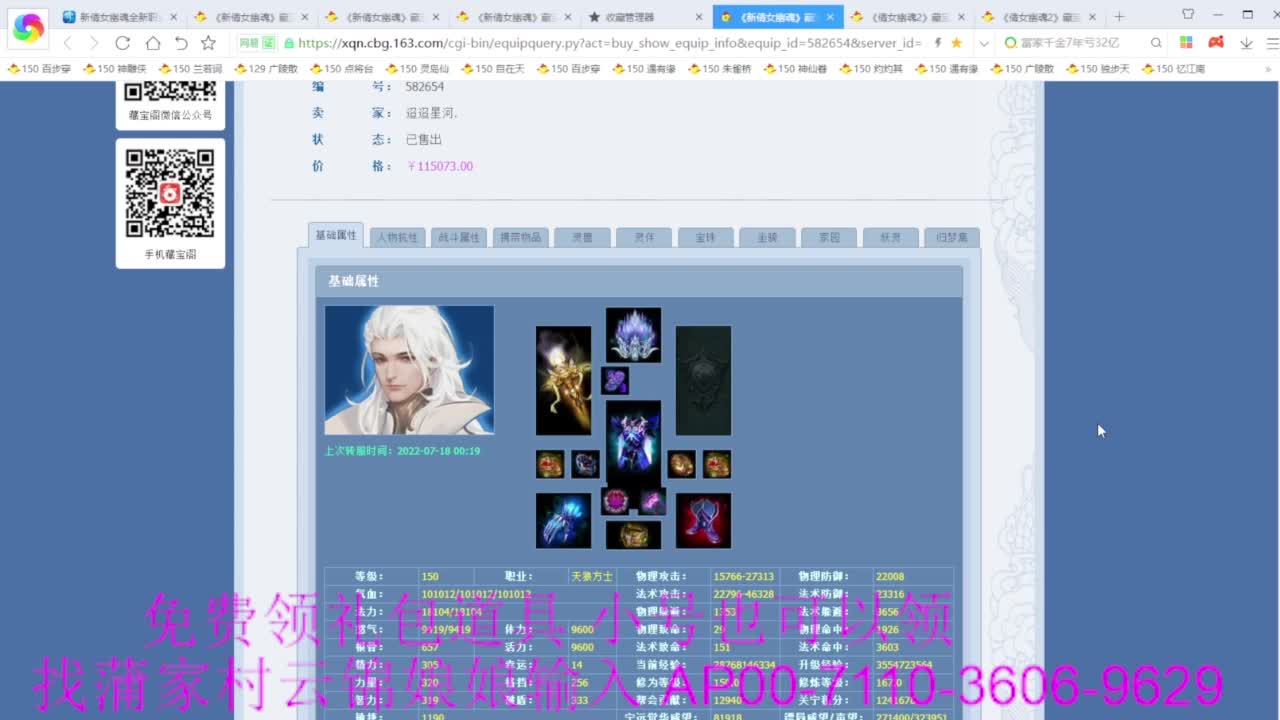Screen dimensions: 1280x720
Task: Expand the 归梦集 section tab
Action: pos(950,237)
